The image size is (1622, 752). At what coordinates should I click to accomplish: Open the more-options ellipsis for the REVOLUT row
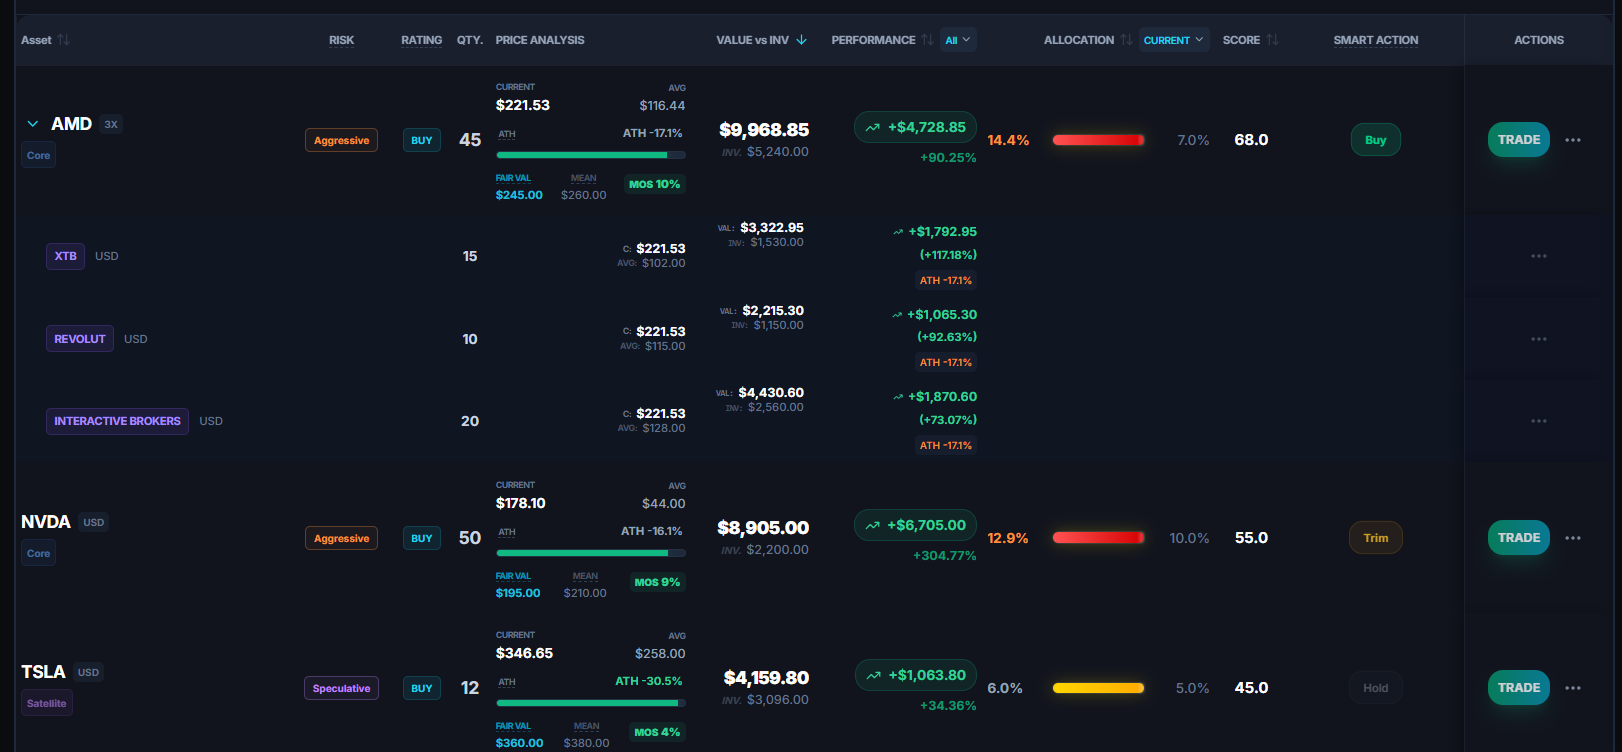tap(1539, 339)
